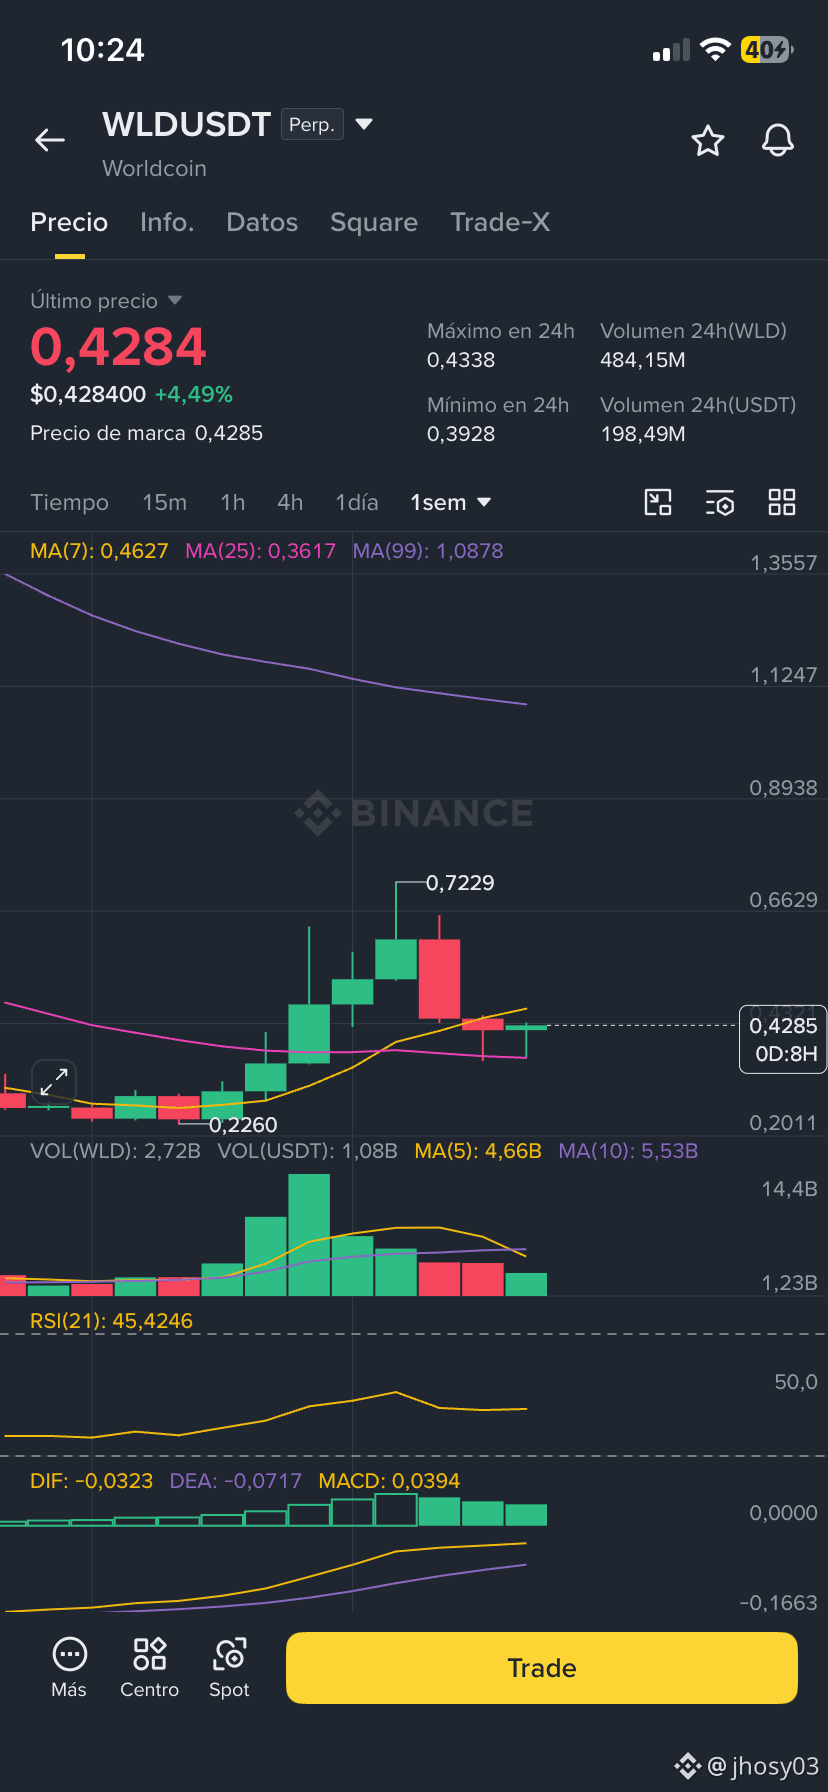Viewport: 828px width, 1792px height.
Task: Tap the Worldcoin subtitle
Action: (154, 168)
